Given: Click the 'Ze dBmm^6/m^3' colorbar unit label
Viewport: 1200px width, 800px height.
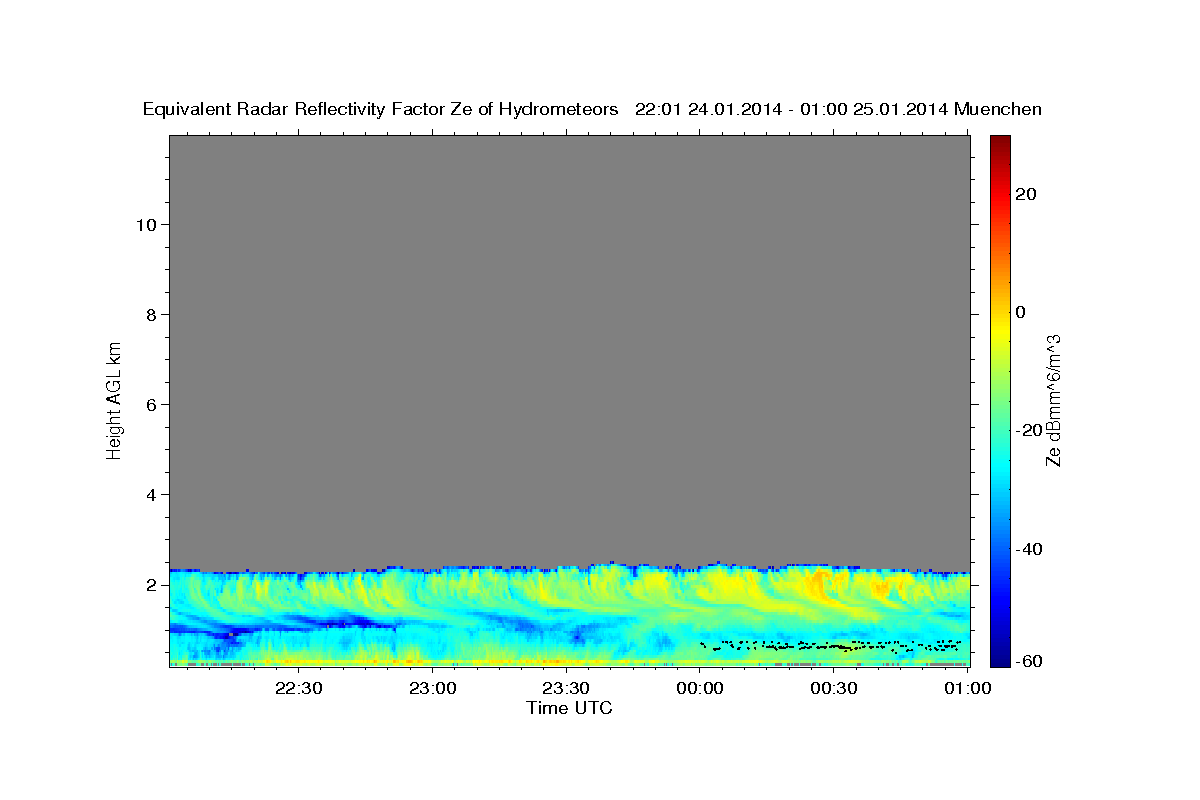Looking at the screenshot, I should click(1054, 400).
